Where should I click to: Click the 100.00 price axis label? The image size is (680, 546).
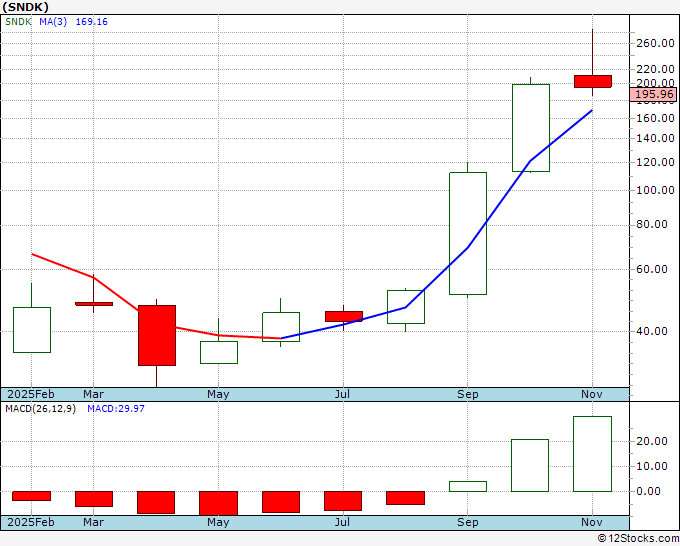[x=655, y=190]
